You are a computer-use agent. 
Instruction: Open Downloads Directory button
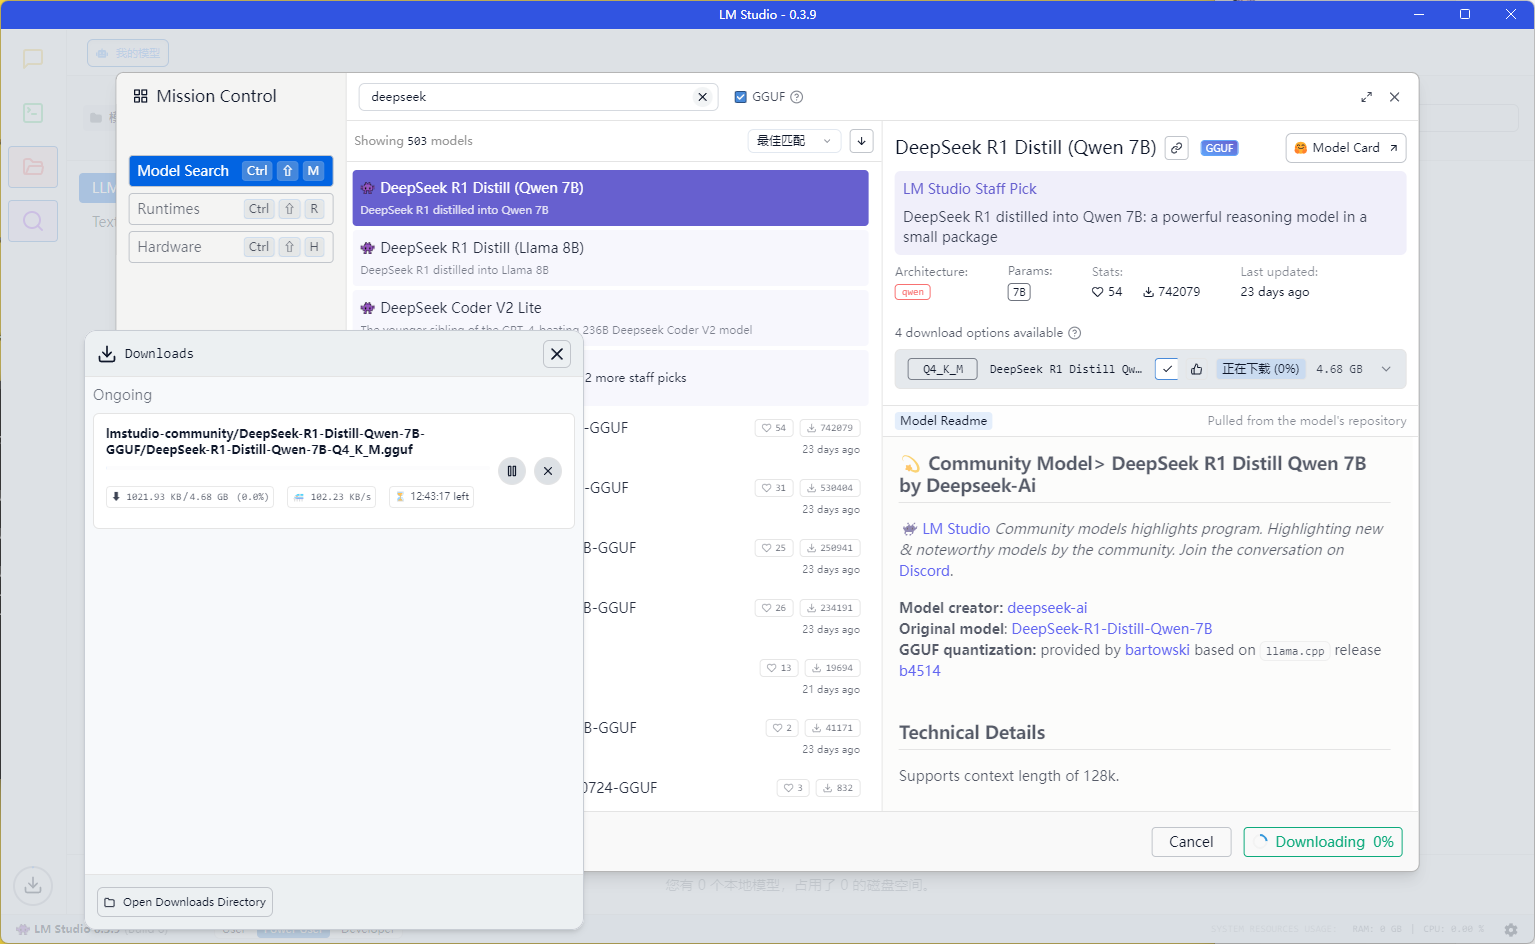tap(185, 902)
